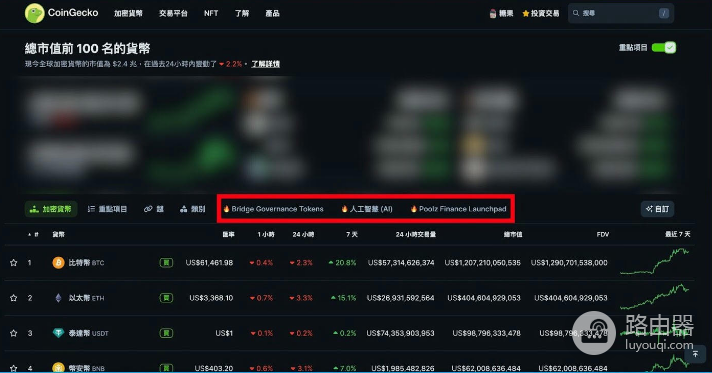This screenshot has height=373, width=712.
Task: Open the 了解詳情 link
Action: [x=266, y=64]
